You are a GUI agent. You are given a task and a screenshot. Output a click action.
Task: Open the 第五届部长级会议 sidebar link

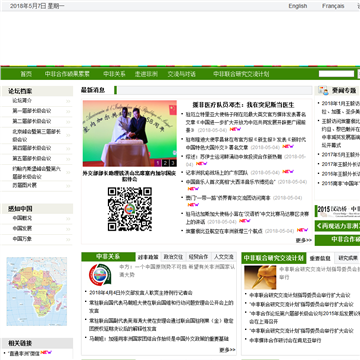(32, 158)
